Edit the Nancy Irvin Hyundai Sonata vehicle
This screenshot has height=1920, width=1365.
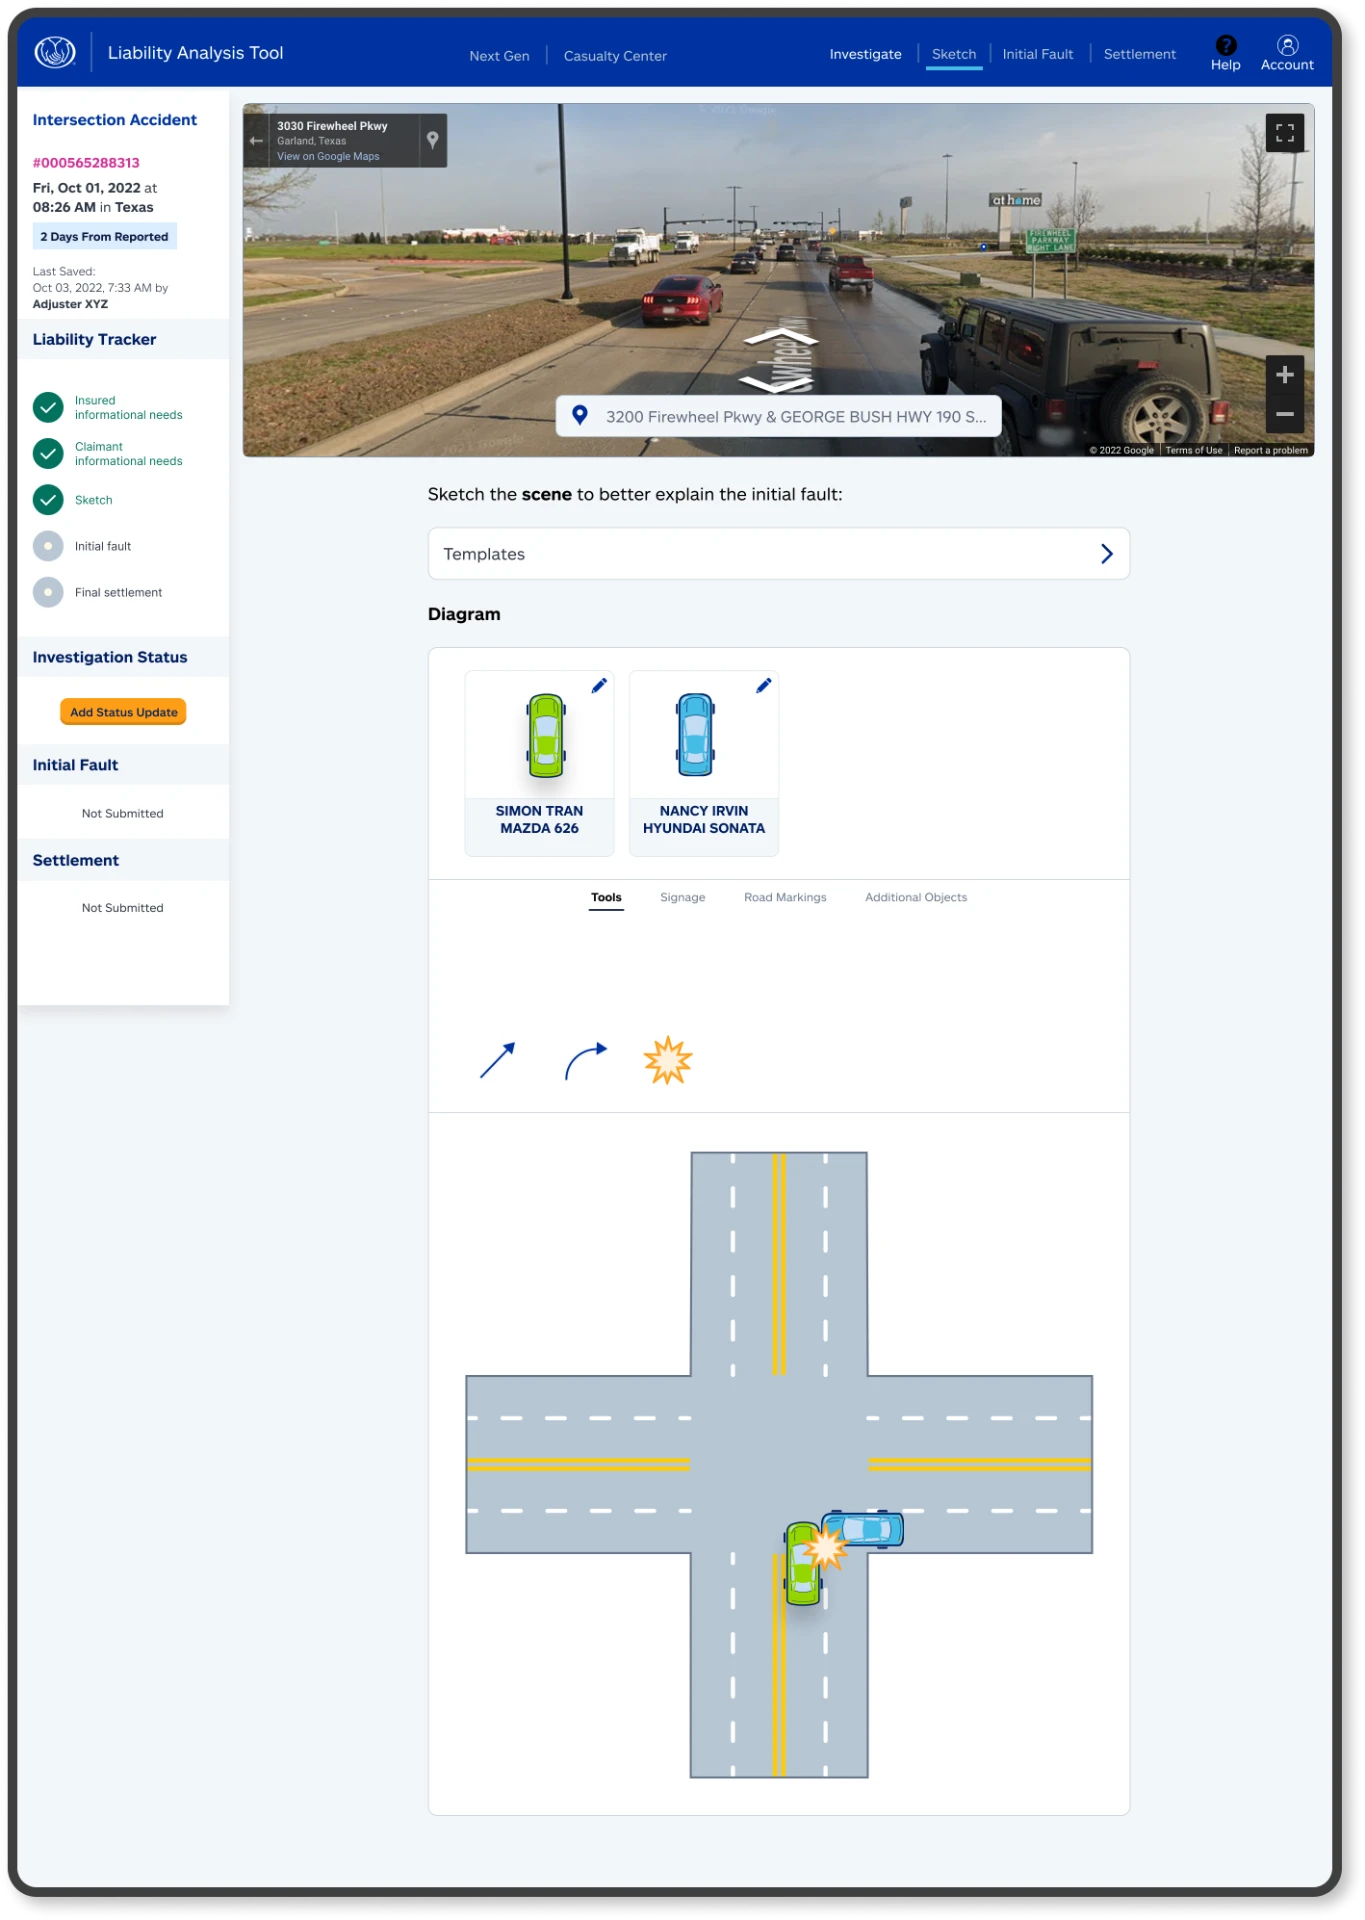coord(763,686)
